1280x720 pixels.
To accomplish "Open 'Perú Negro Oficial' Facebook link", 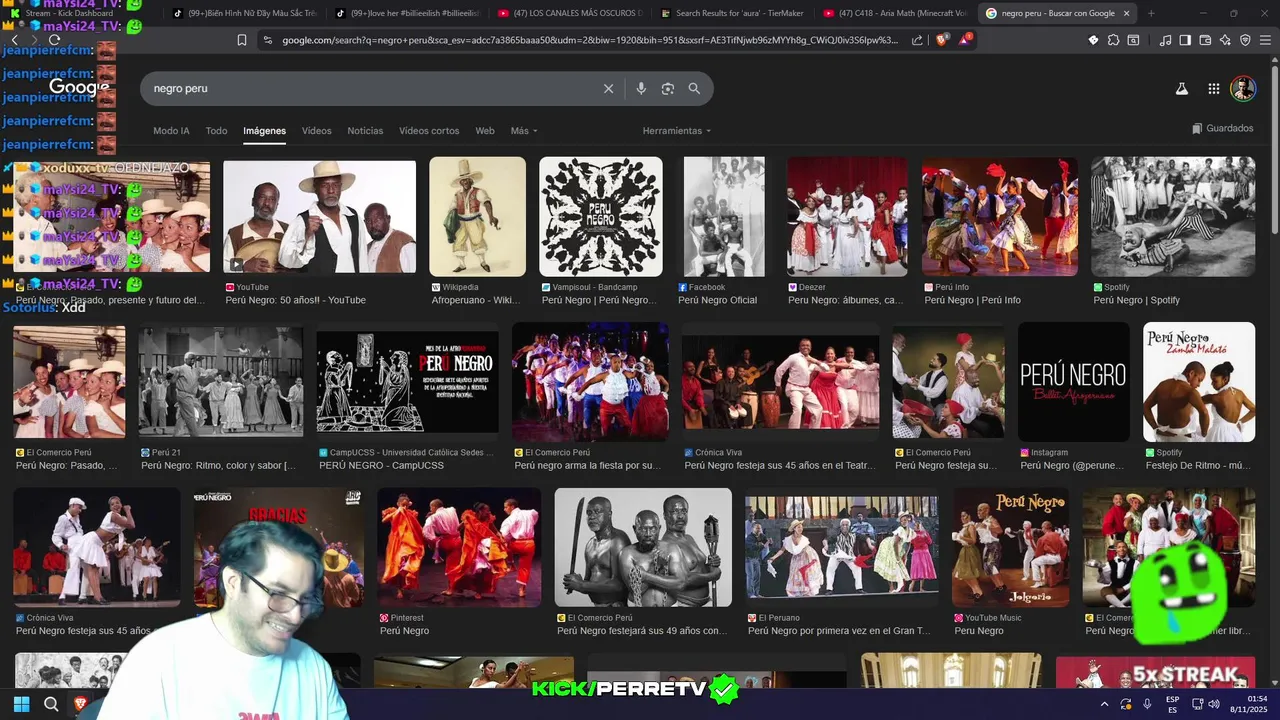I will pos(717,300).
